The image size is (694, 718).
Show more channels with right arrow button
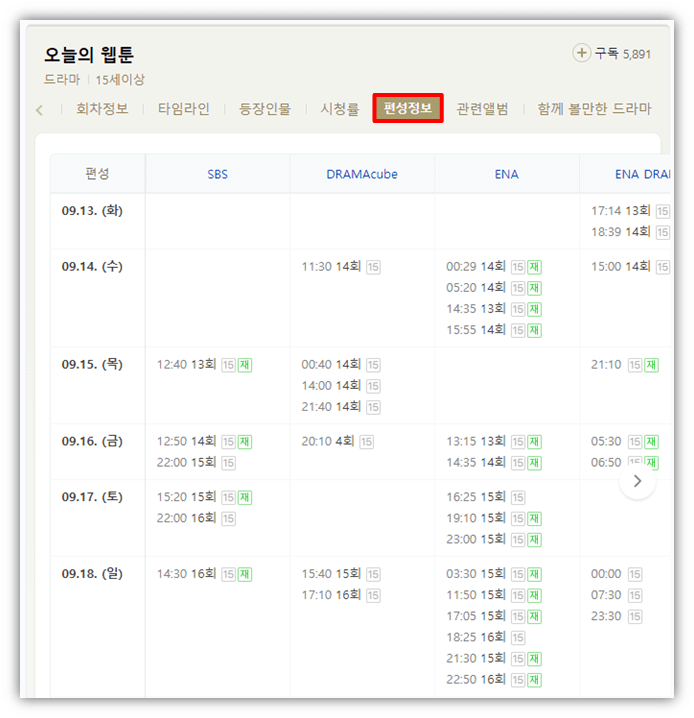637,481
